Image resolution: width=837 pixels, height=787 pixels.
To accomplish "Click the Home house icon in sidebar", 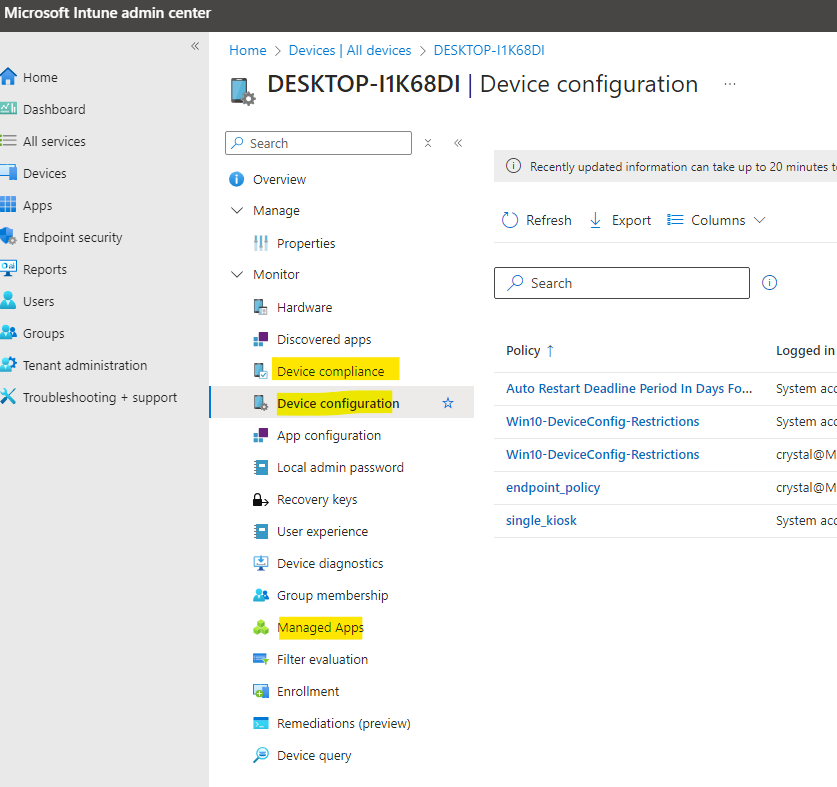I will point(9,77).
